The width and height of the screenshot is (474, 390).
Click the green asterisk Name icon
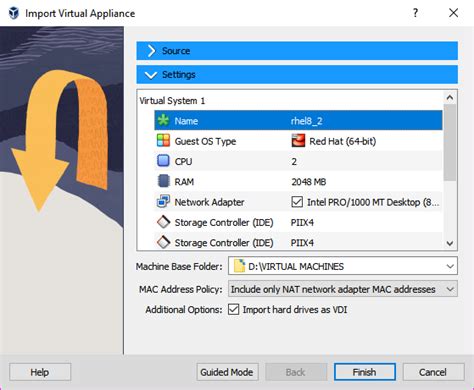click(163, 120)
